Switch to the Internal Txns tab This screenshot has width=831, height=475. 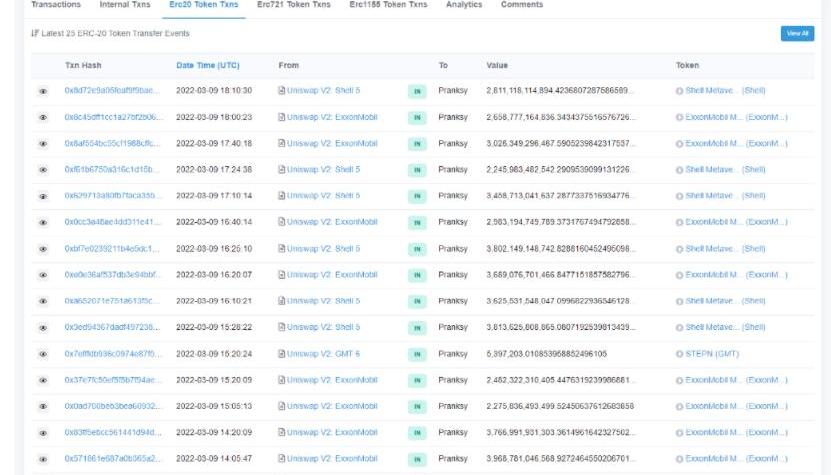click(127, 5)
